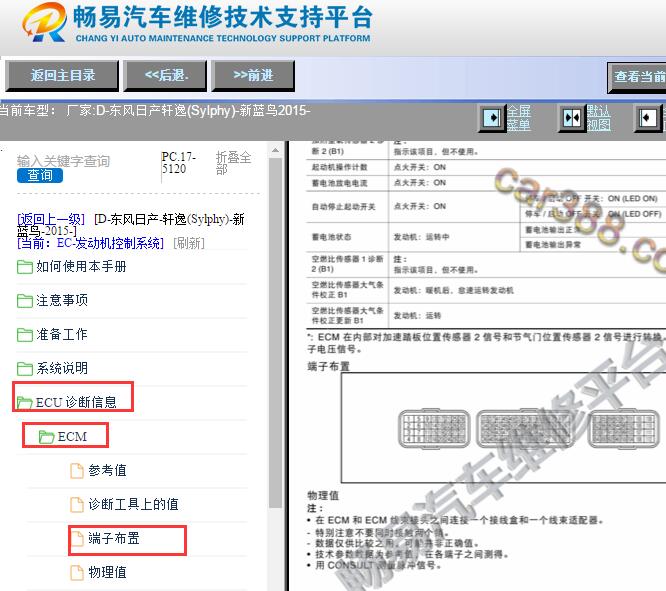Open the 诊断工具上的值 document
The image size is (666, 591).
pyautogui.click(x=133, y=504)
